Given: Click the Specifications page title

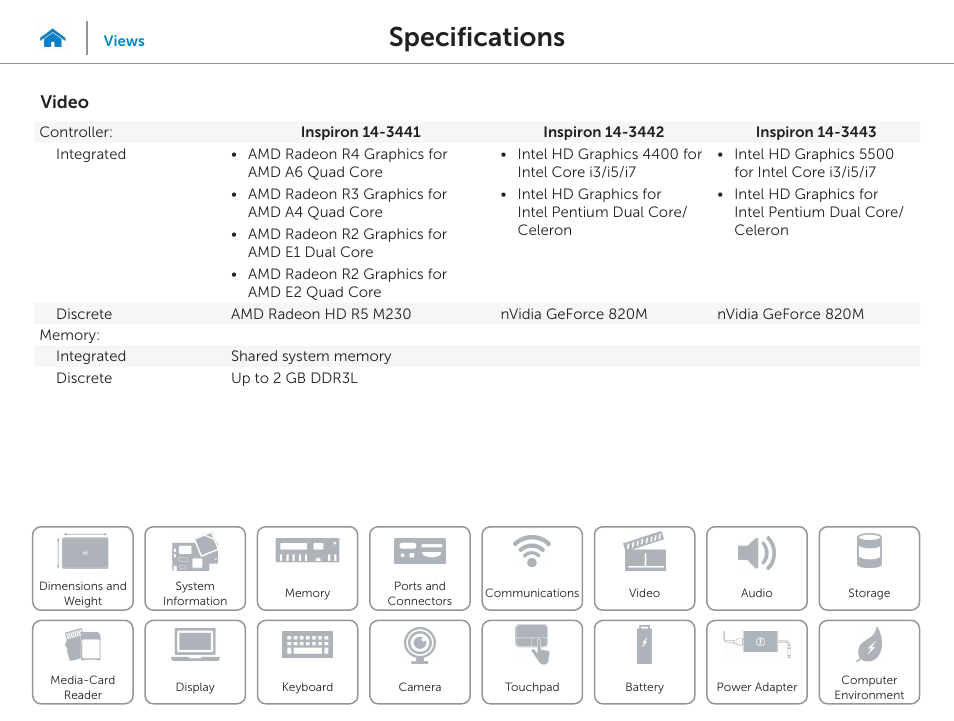Looking at the screenshot, I should [x=477, y=38].
